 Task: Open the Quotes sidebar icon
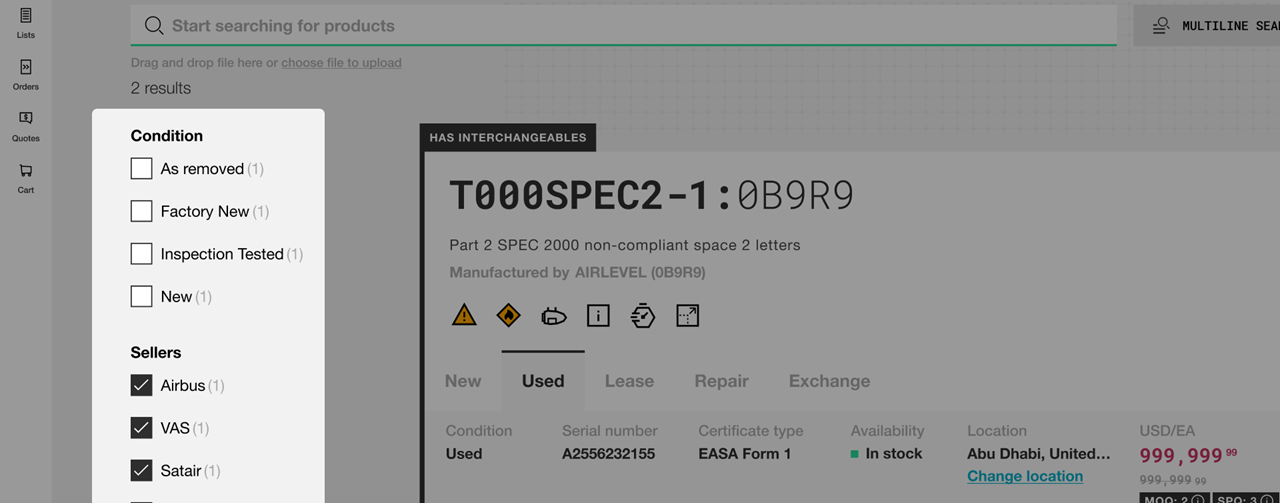[x=26, y=126]
